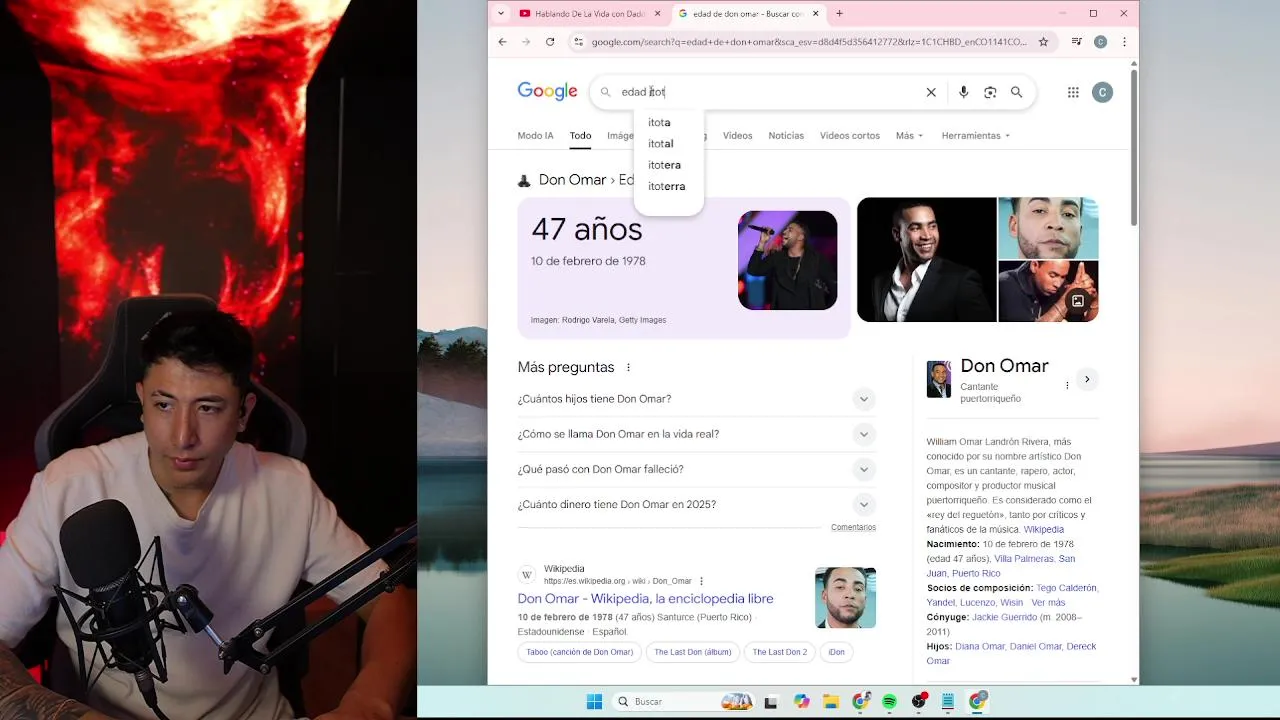
Task: Choose the 'itoterra' suggestion
Action: click(x=666, y=186)
